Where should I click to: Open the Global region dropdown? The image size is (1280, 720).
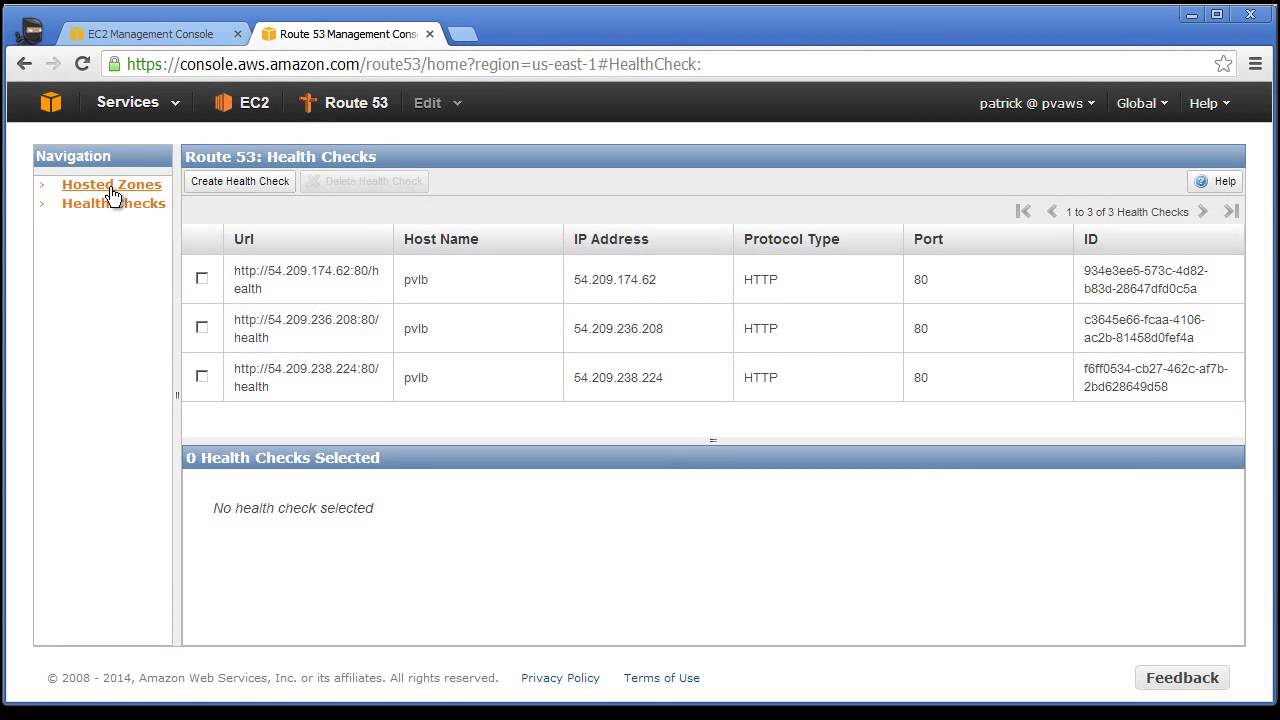tap(1142, 103)
